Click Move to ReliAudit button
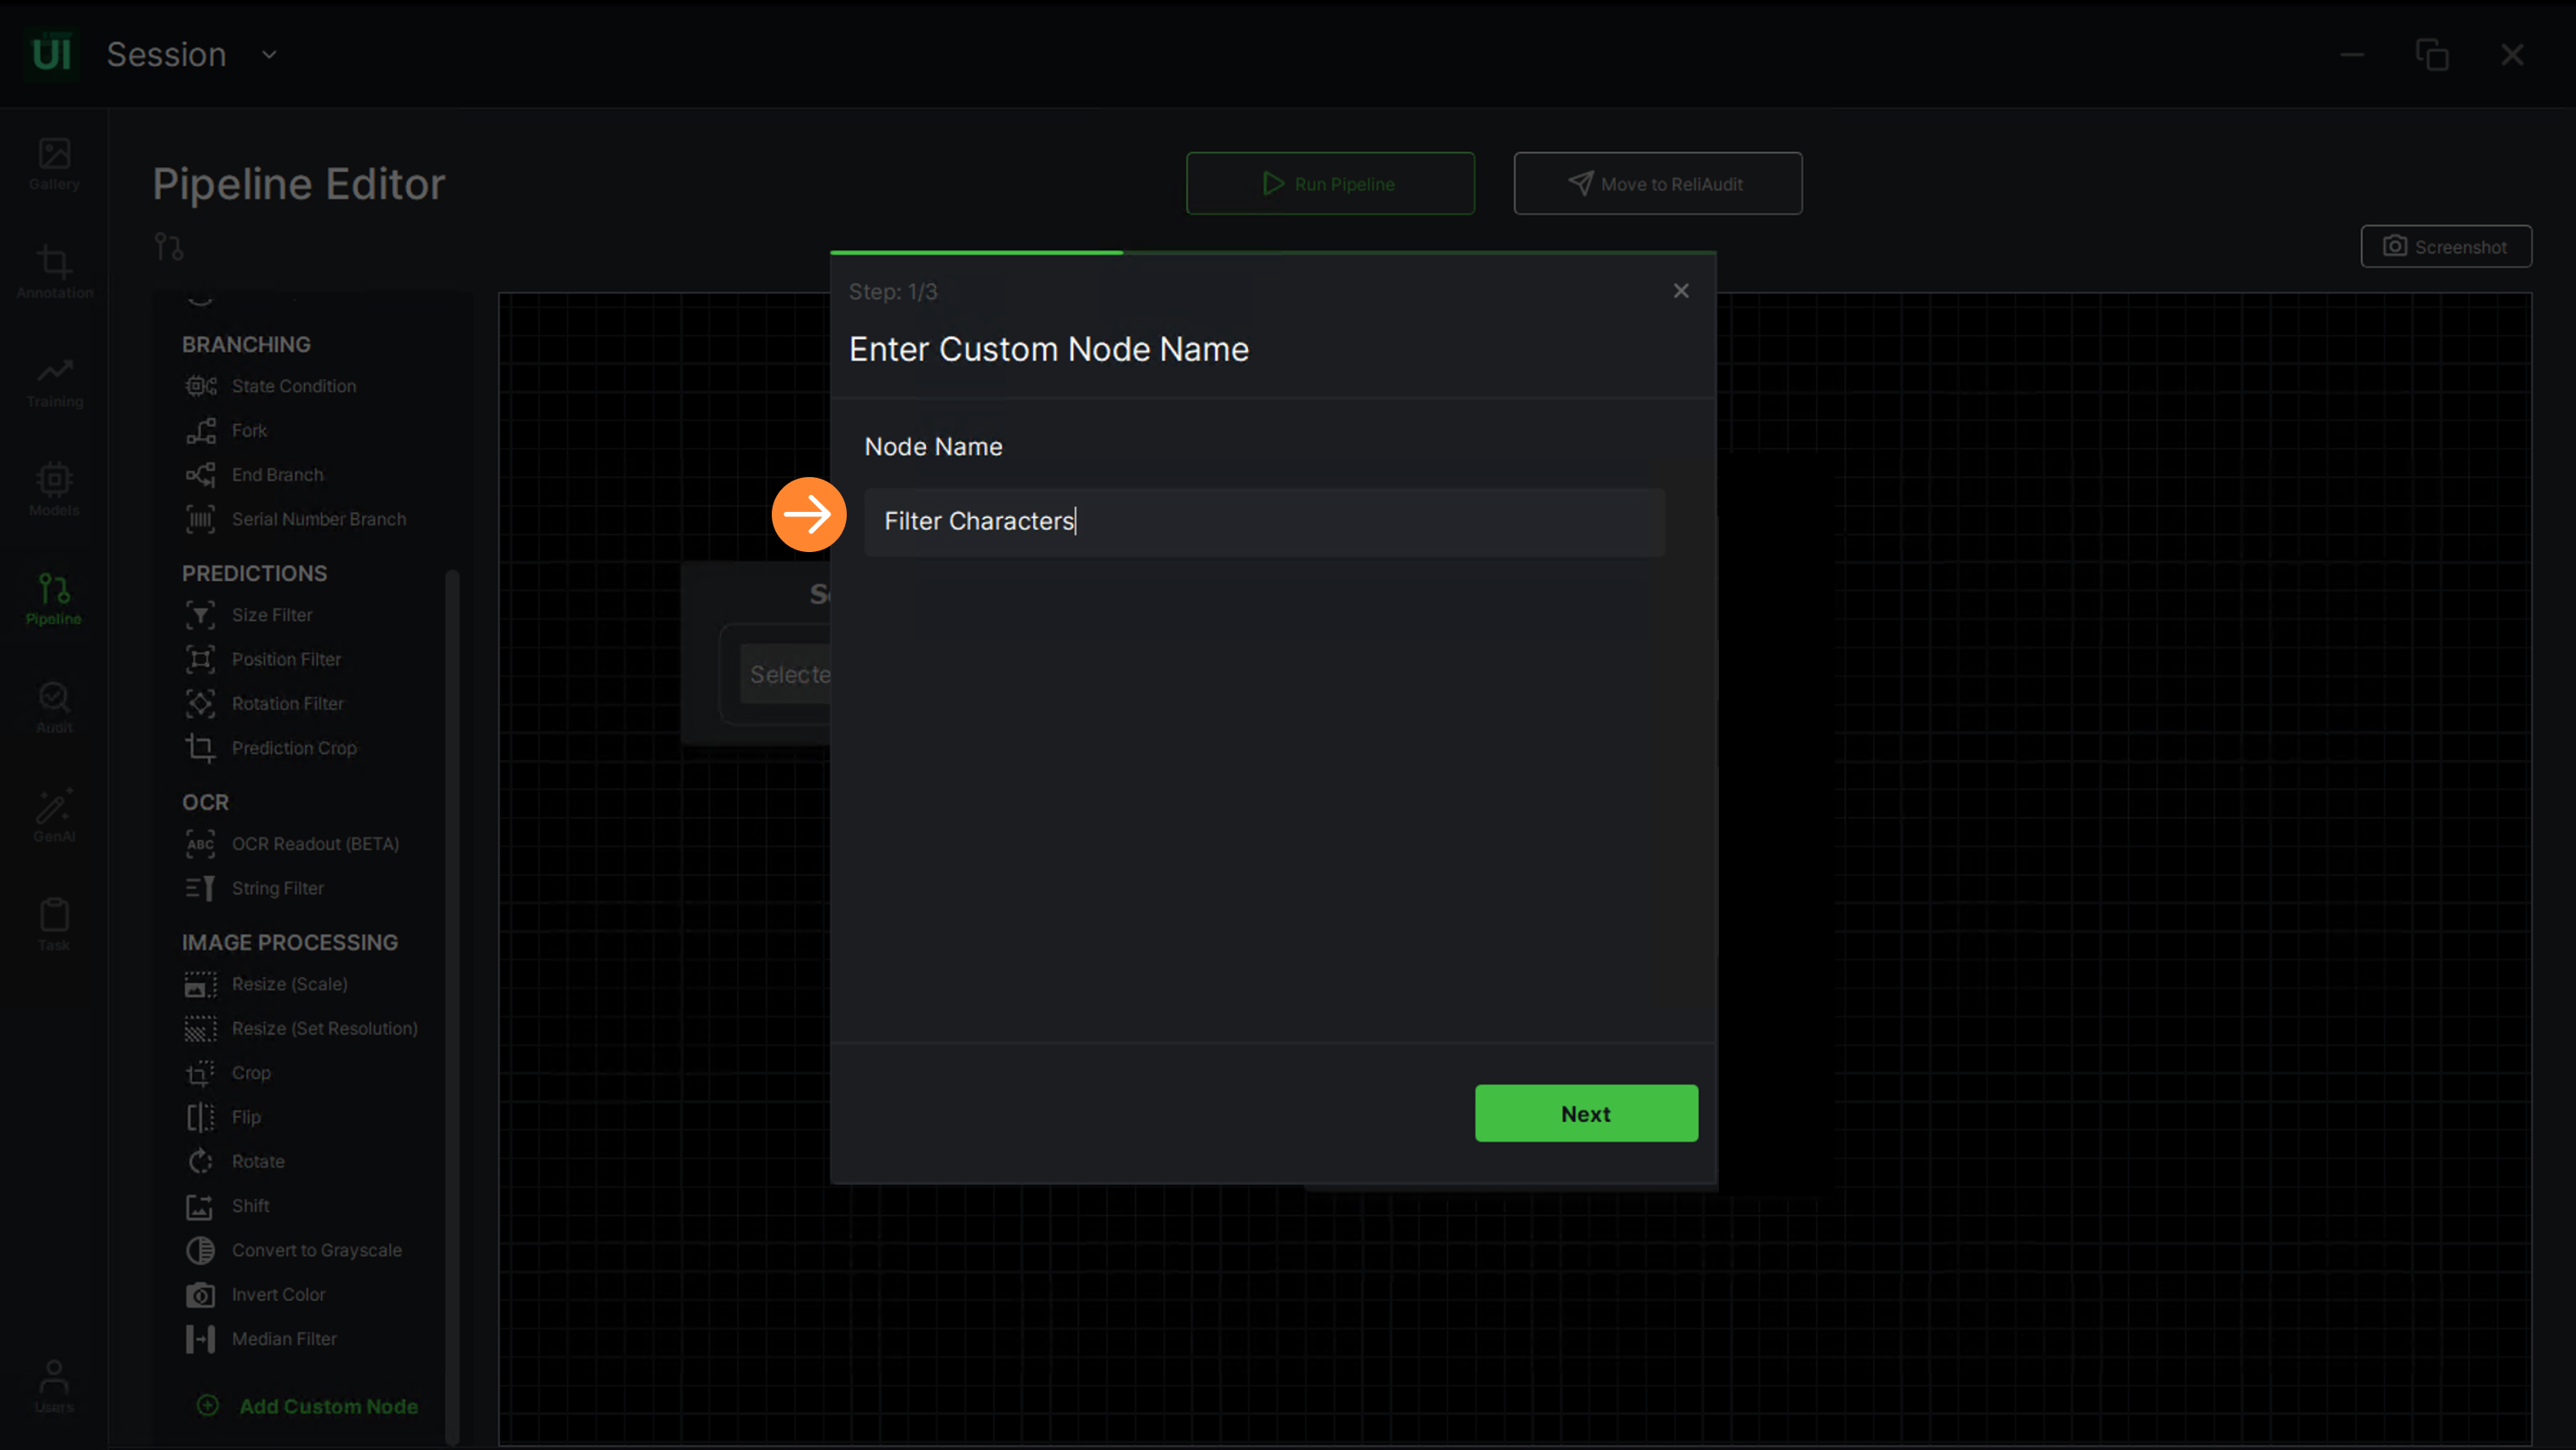Image resolution: width=2576 pixels, height=1450 pixels. pyautogui.click(x=1658, y=184)
